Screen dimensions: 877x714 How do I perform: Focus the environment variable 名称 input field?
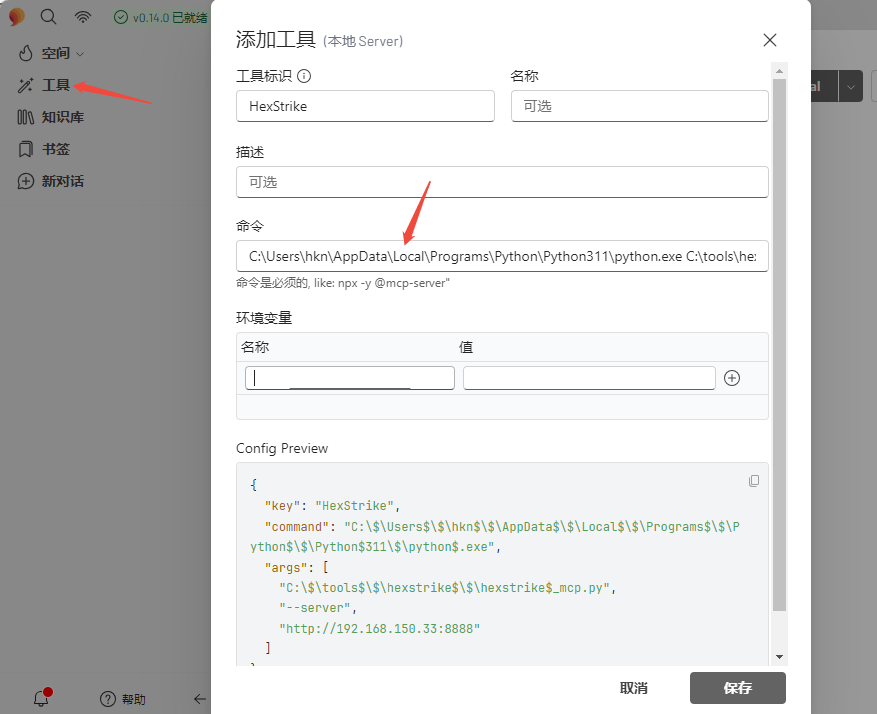pos(349,377)
